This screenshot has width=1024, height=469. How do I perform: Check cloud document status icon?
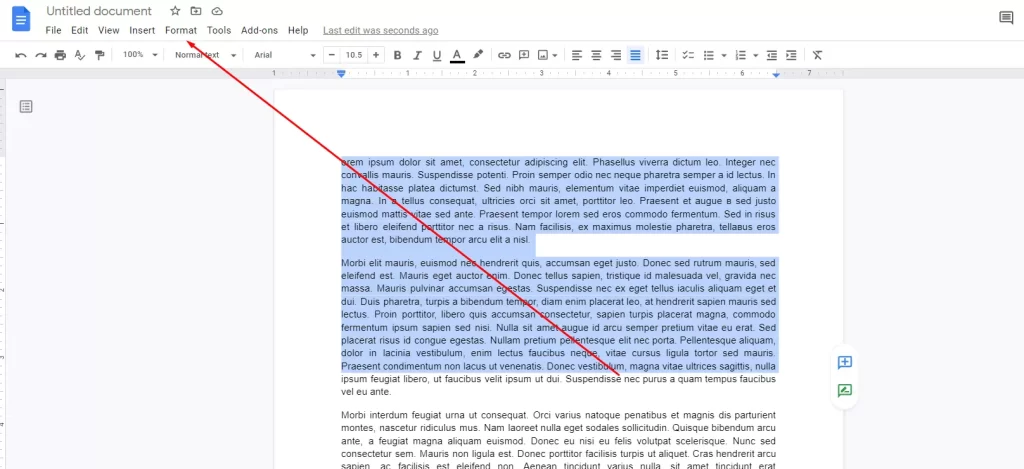point(217,11)
